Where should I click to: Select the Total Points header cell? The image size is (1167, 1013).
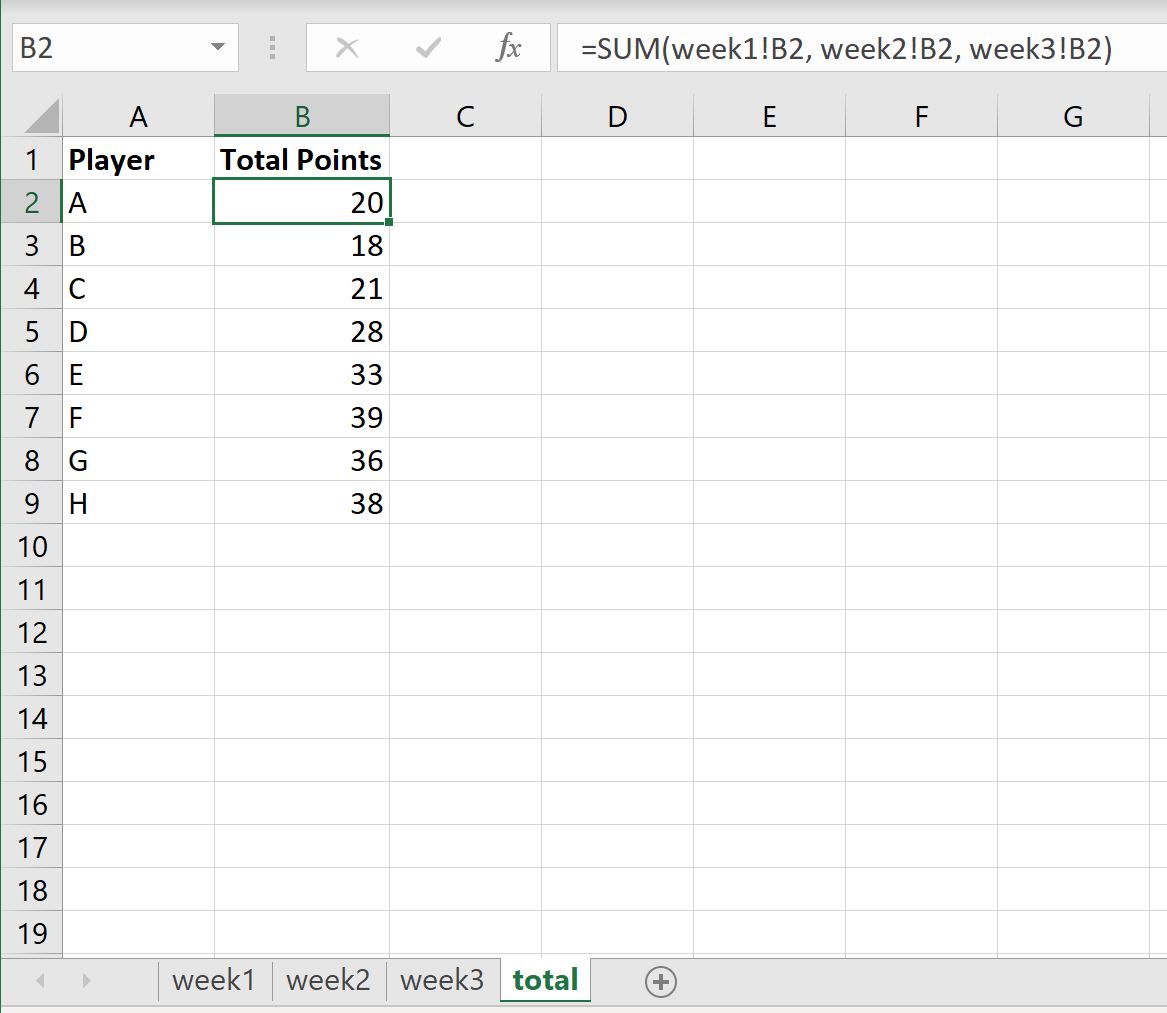[301, 159]
